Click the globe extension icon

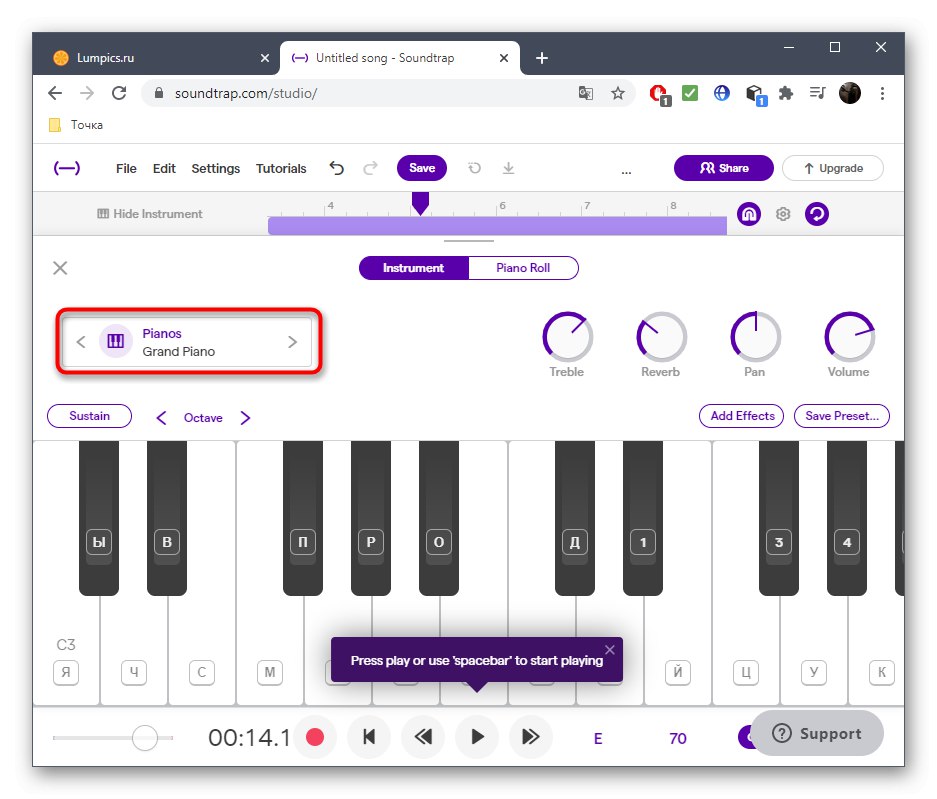point(722,93)
